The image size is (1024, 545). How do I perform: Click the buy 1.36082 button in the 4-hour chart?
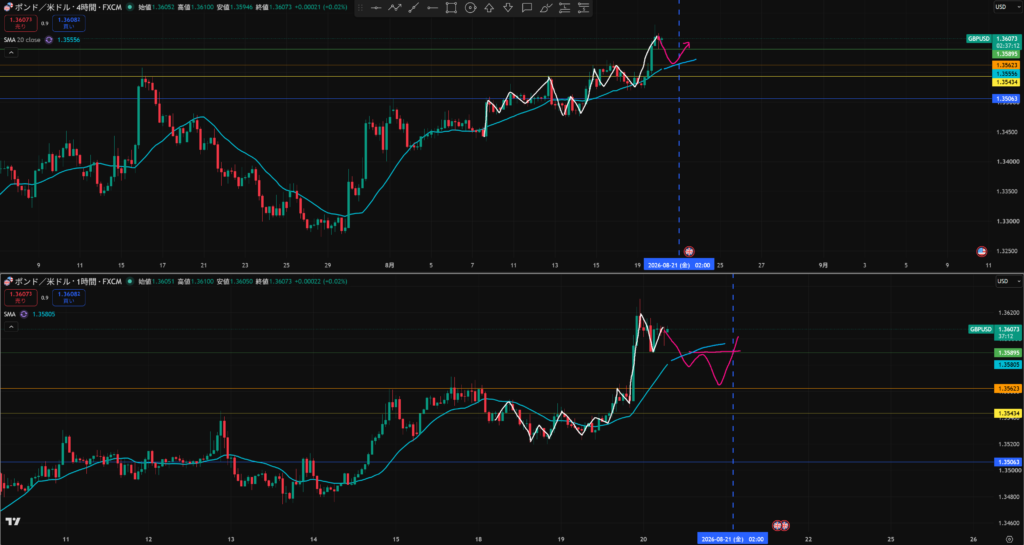(x=69, y=23)
